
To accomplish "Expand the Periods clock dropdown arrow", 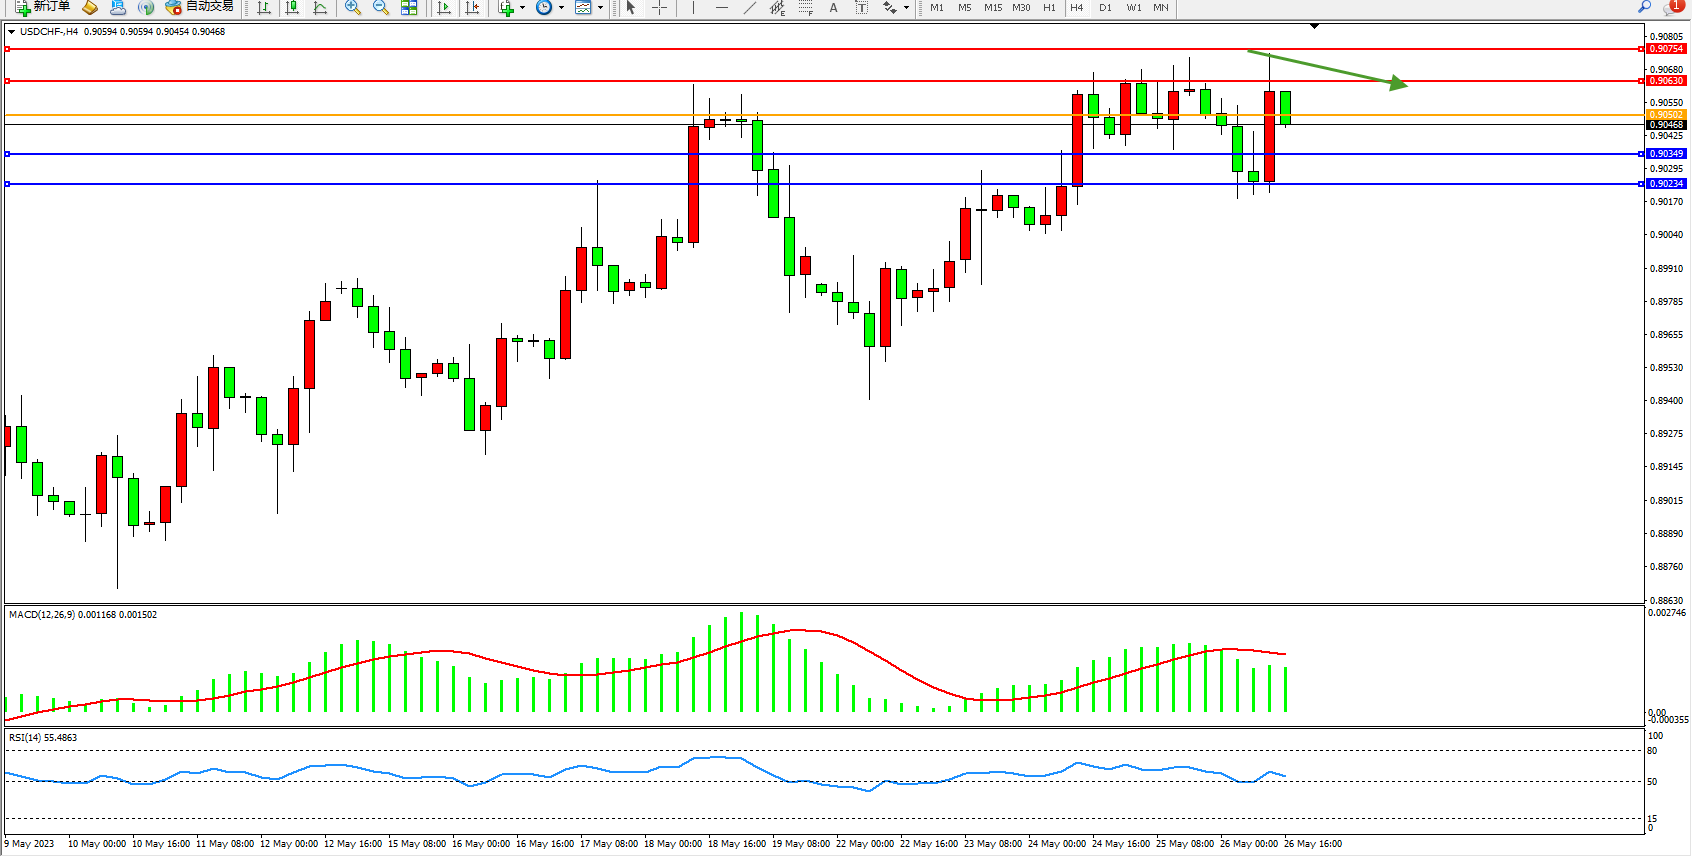I will (x=561, y=8).
